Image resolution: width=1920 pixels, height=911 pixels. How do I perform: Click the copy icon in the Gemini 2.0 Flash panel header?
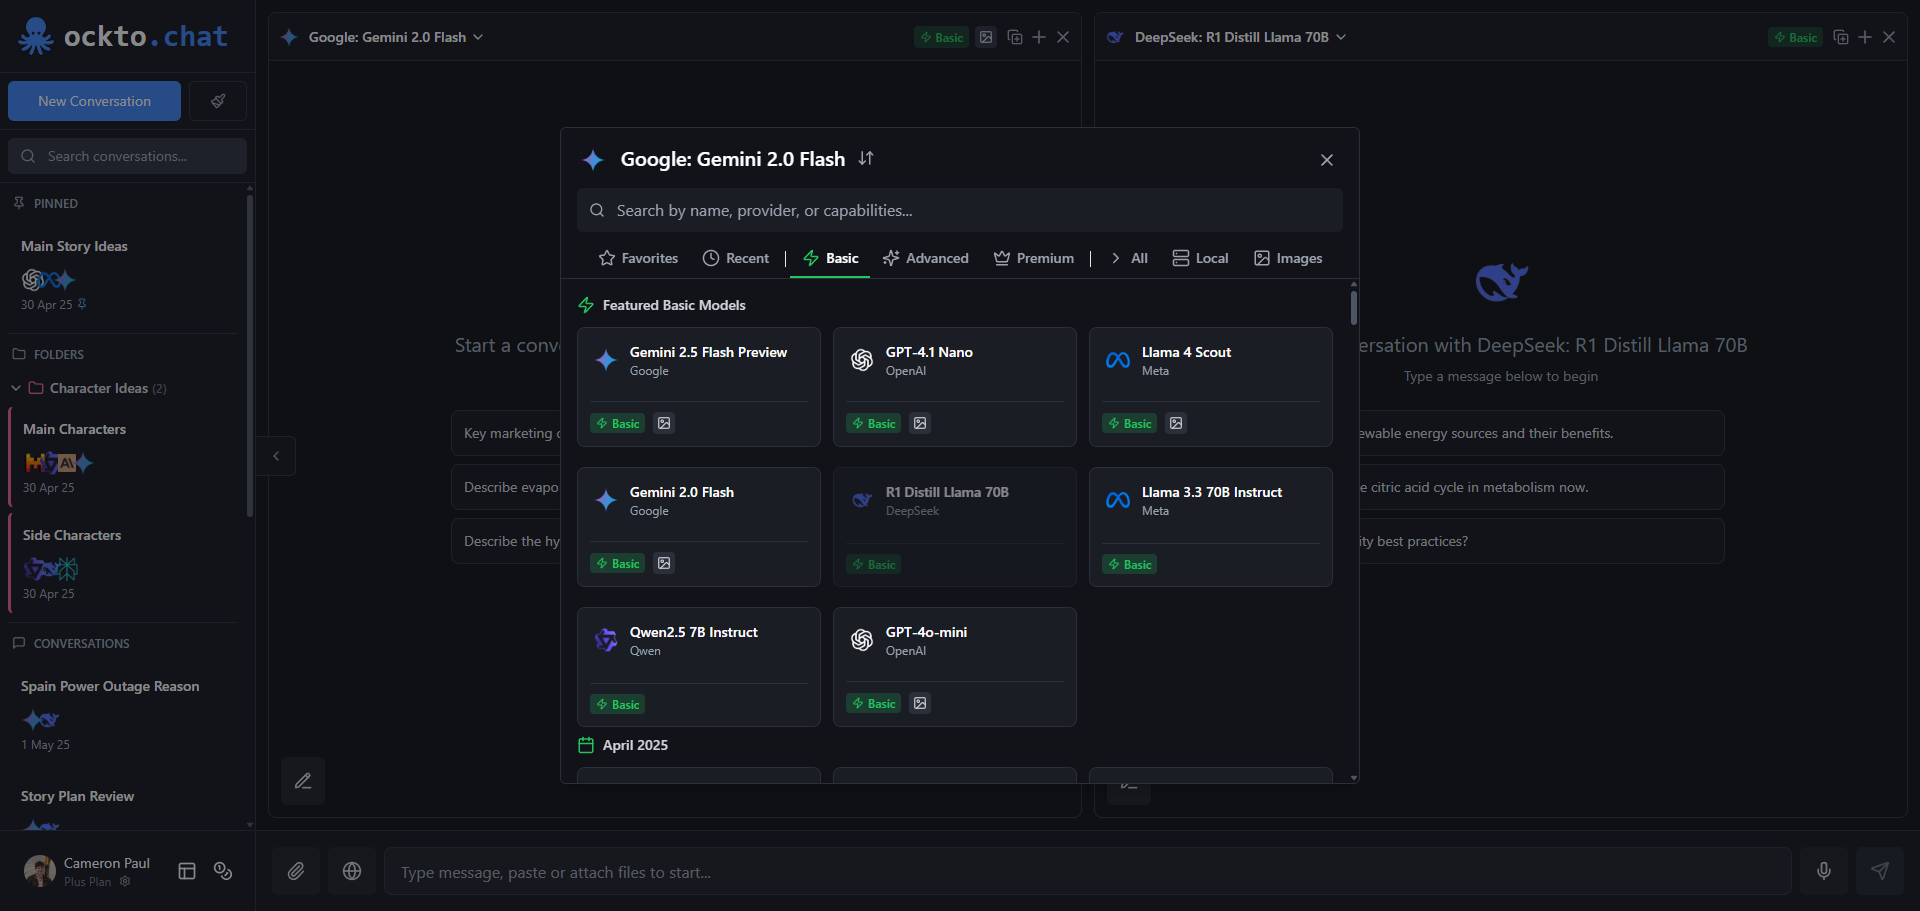pos(1015,37)
